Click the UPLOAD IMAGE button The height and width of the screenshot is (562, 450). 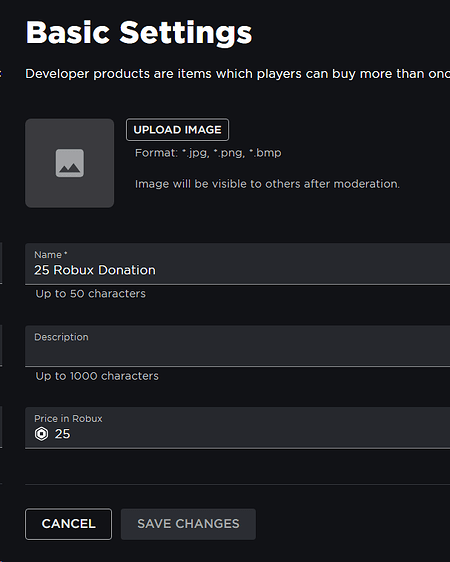pyautogui.click(x=177, y=130)
